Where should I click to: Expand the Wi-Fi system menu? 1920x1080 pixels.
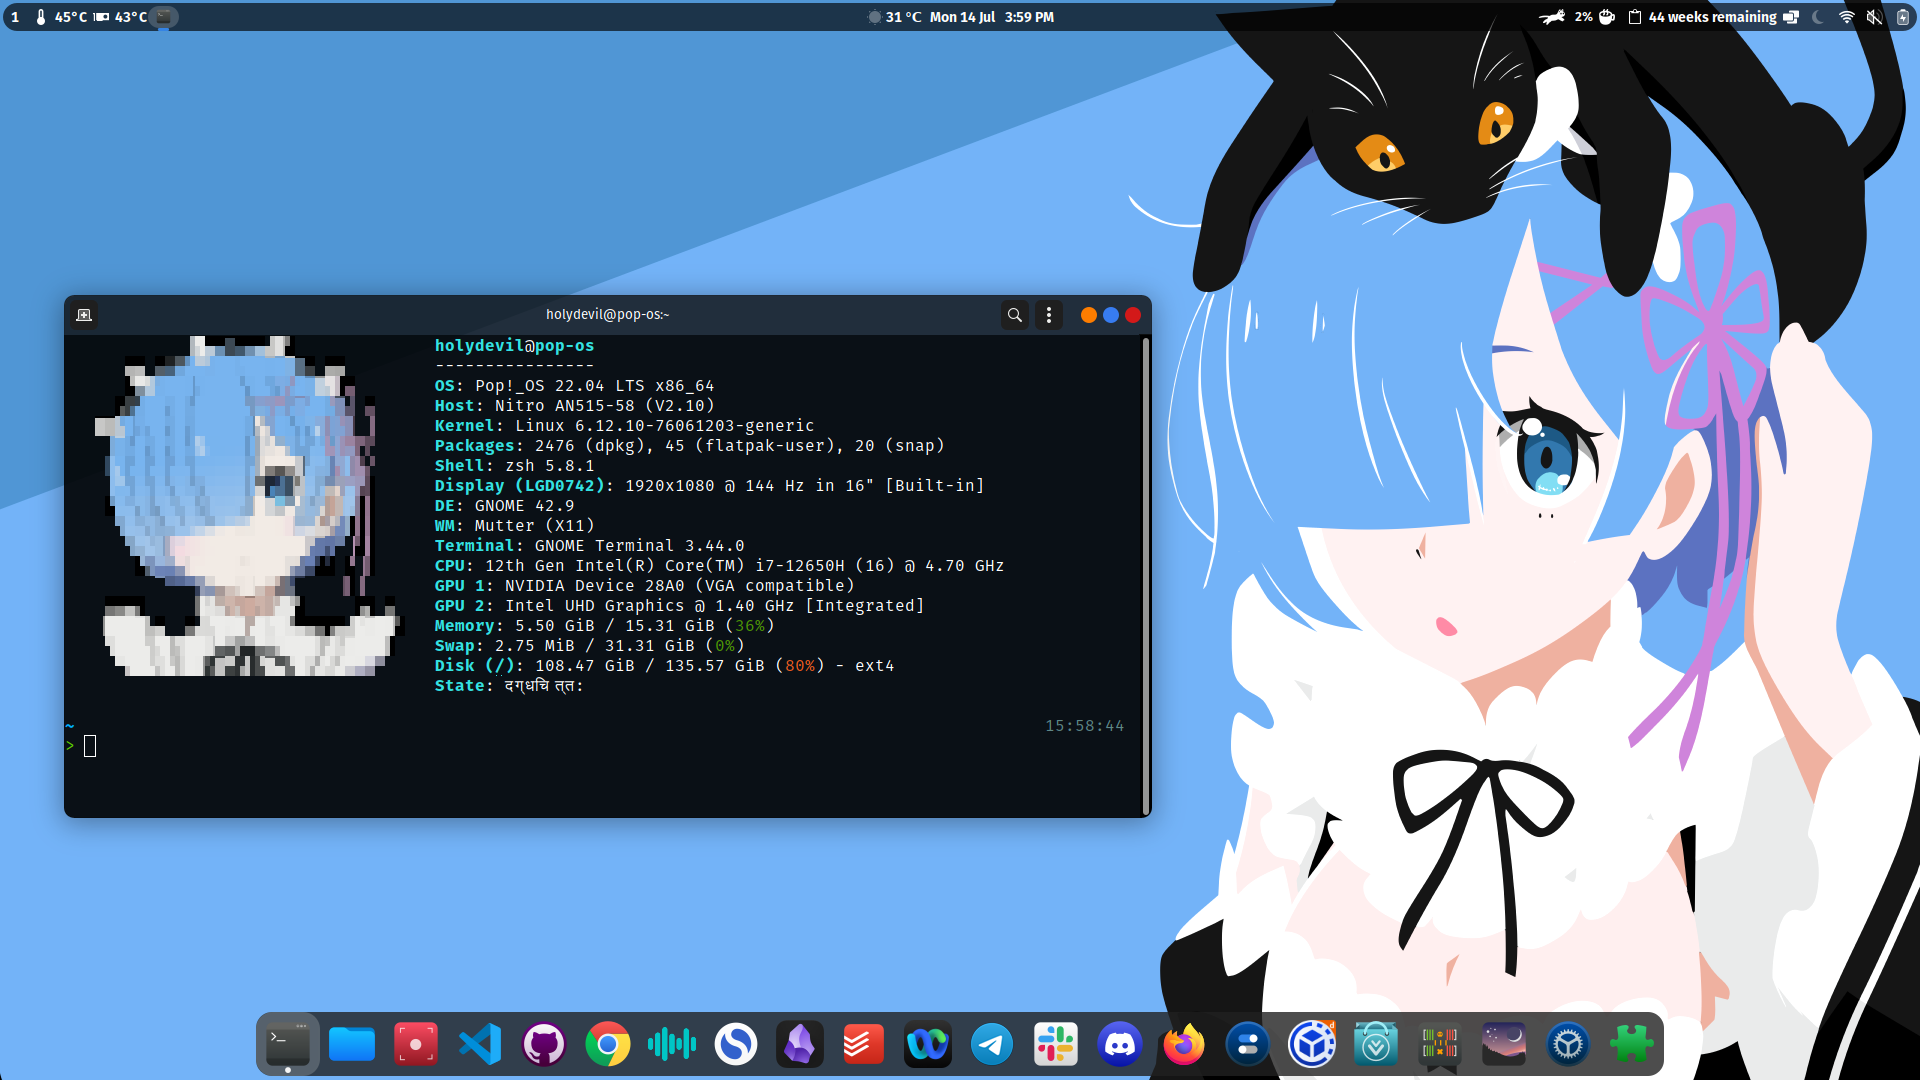[1846, 17]
